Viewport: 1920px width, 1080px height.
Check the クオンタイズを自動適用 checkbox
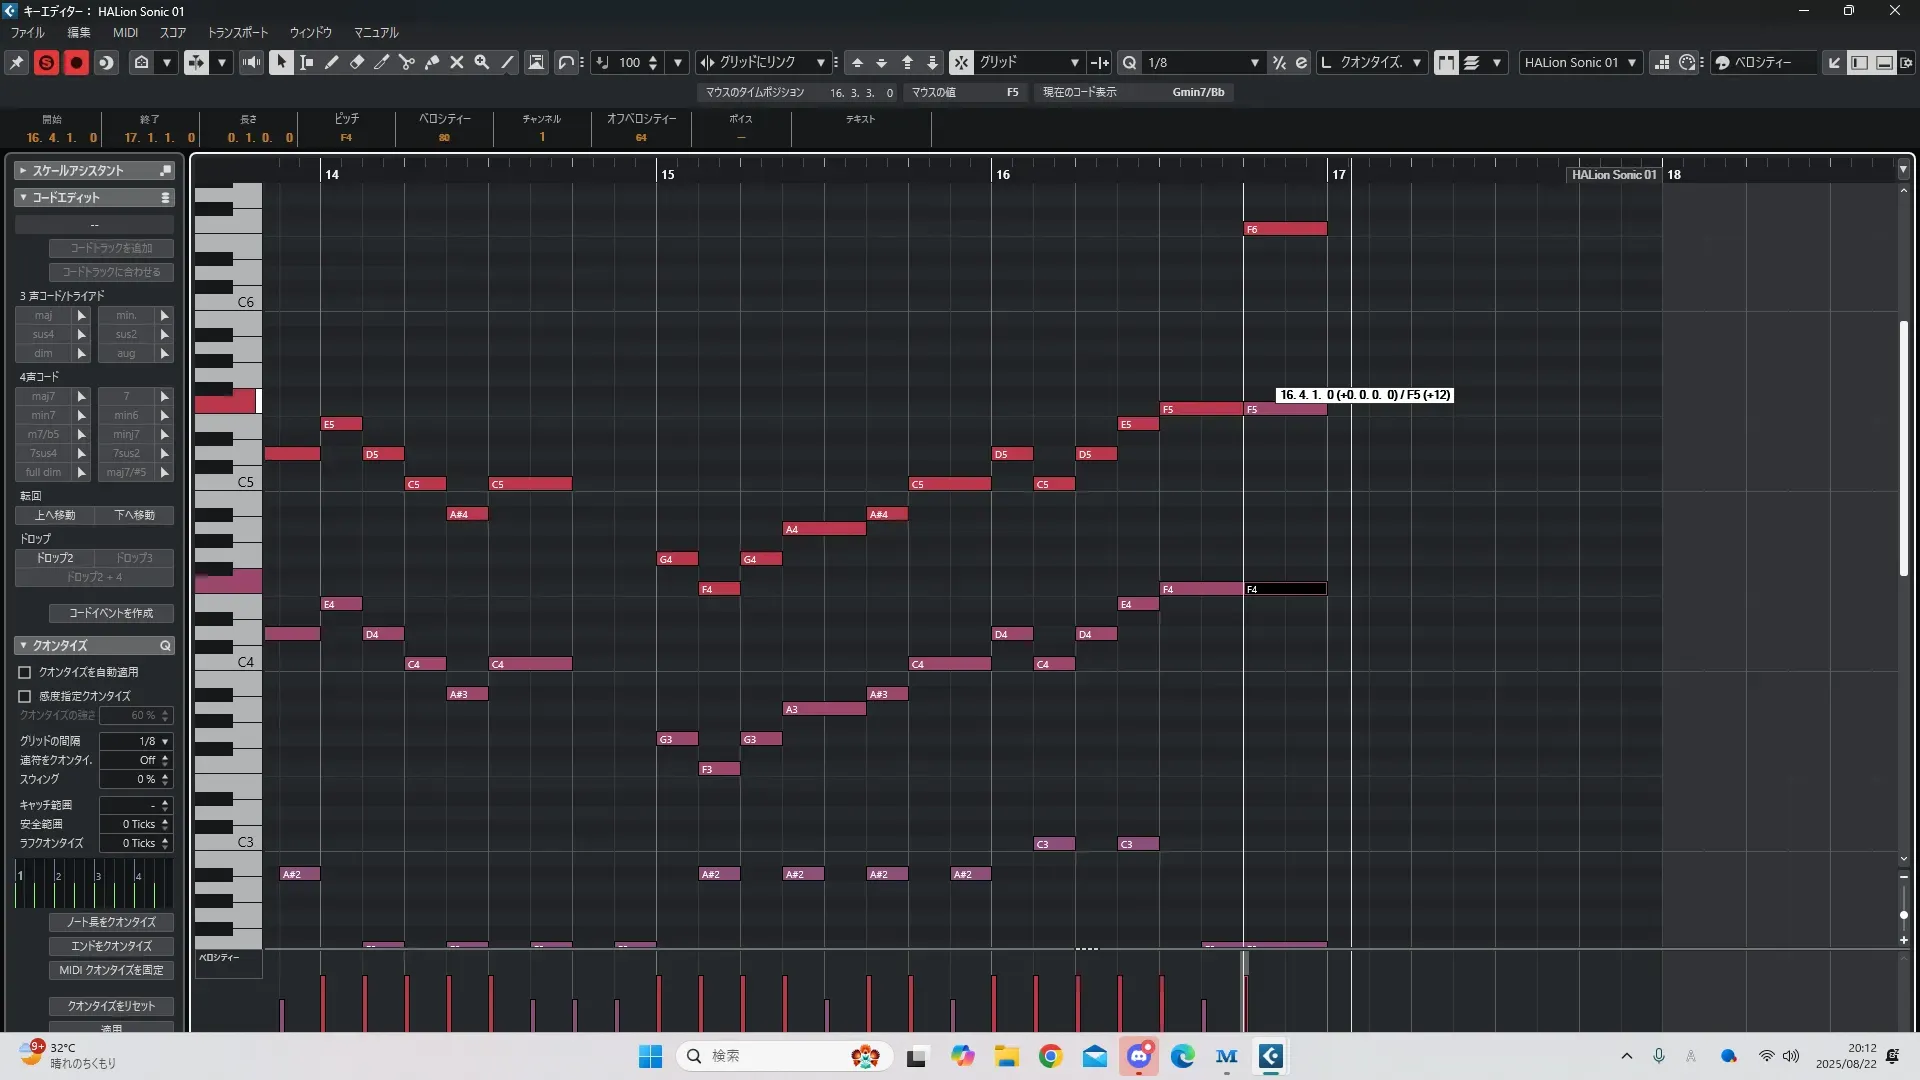(x=25, y=673)
